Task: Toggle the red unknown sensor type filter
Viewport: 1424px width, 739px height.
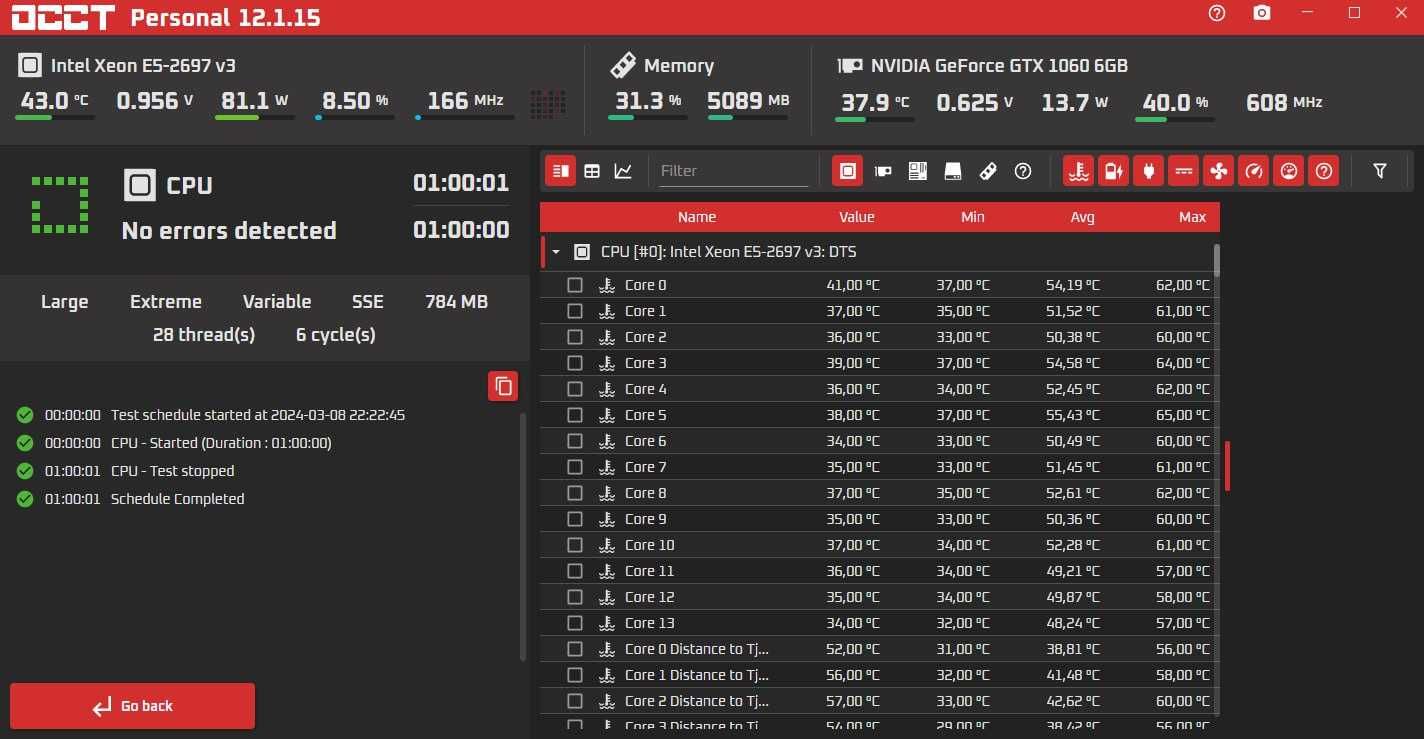Action: [x=1323, y=171]
